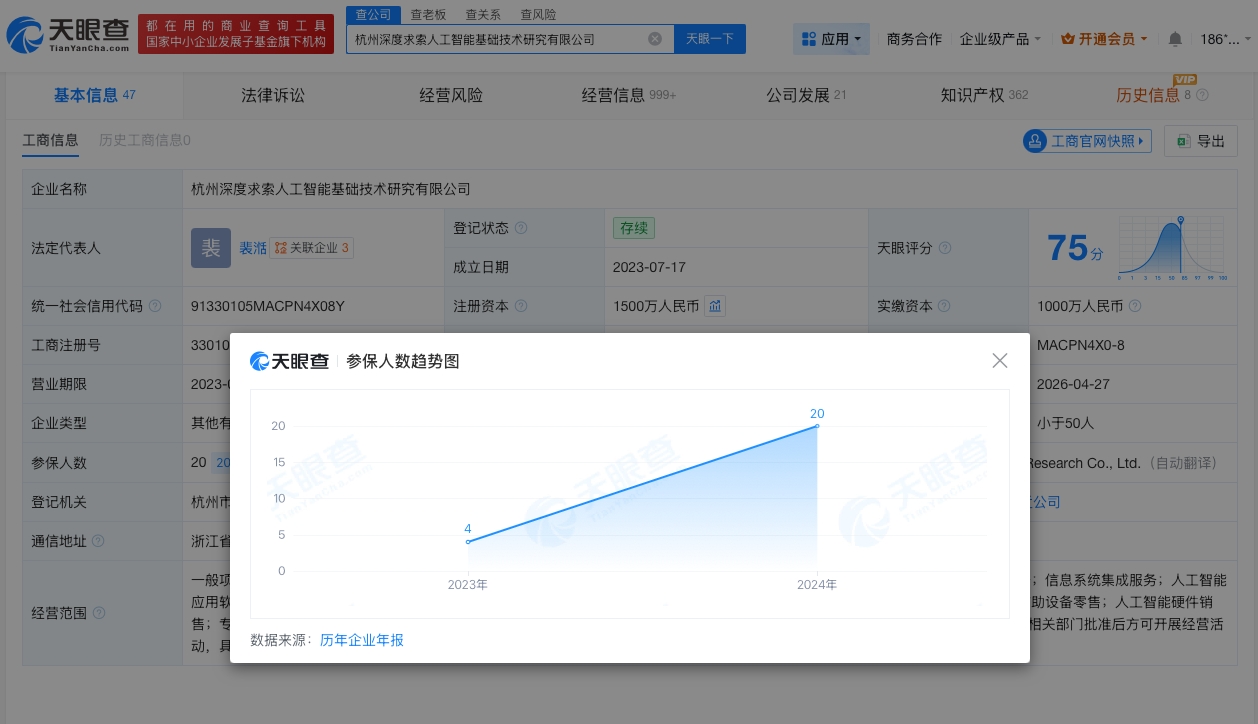Switch to 查公司 search tab
Viewport: 1258px width, 724px height.
point(373,14)
